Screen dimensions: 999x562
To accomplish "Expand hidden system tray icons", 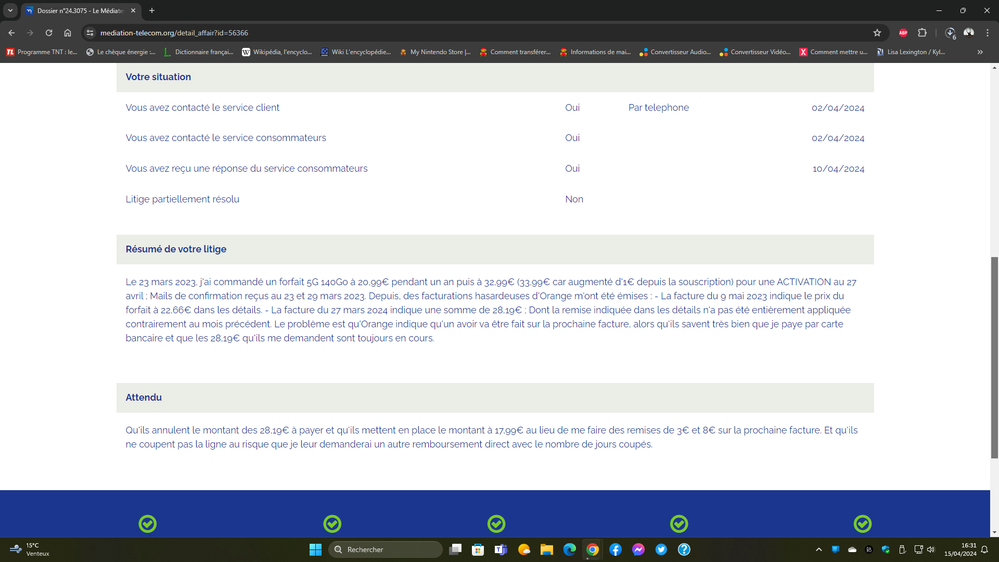I will click(x=819, y=549).
